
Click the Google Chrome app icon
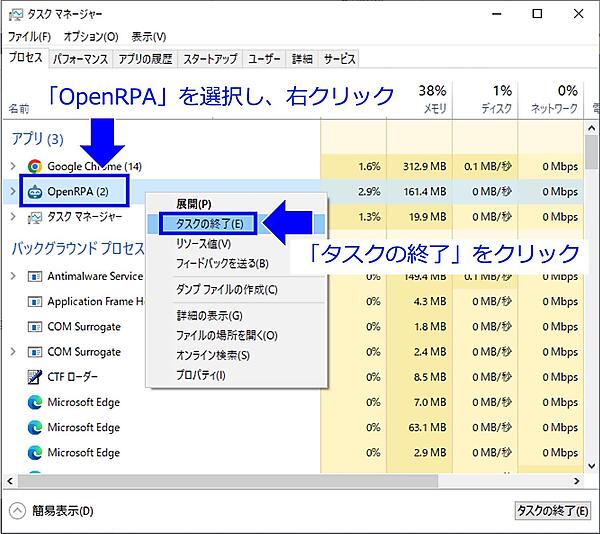tap(35, 166)
